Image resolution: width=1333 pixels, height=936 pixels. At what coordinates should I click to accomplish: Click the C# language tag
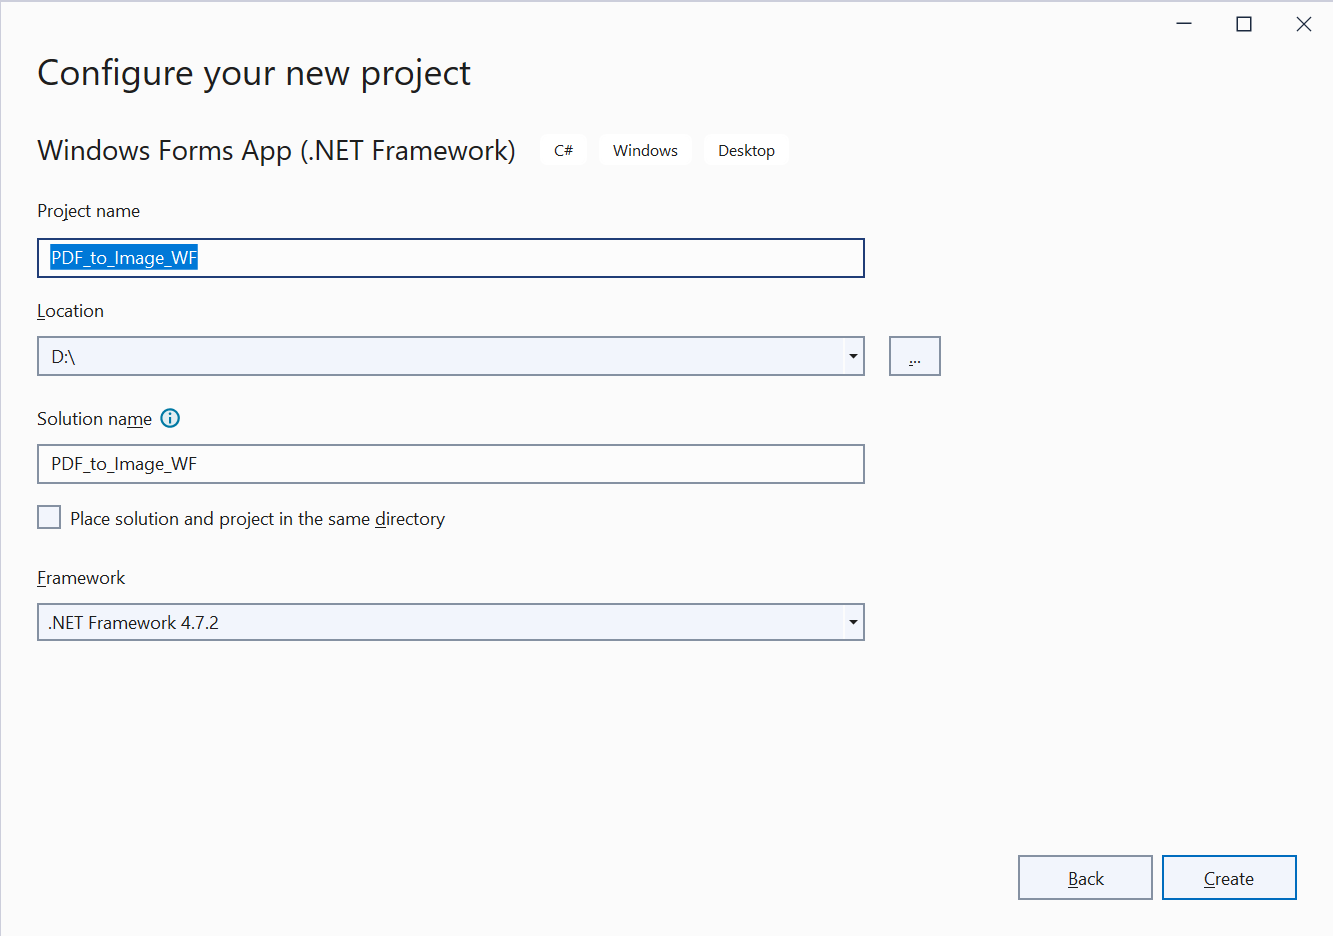564,150
